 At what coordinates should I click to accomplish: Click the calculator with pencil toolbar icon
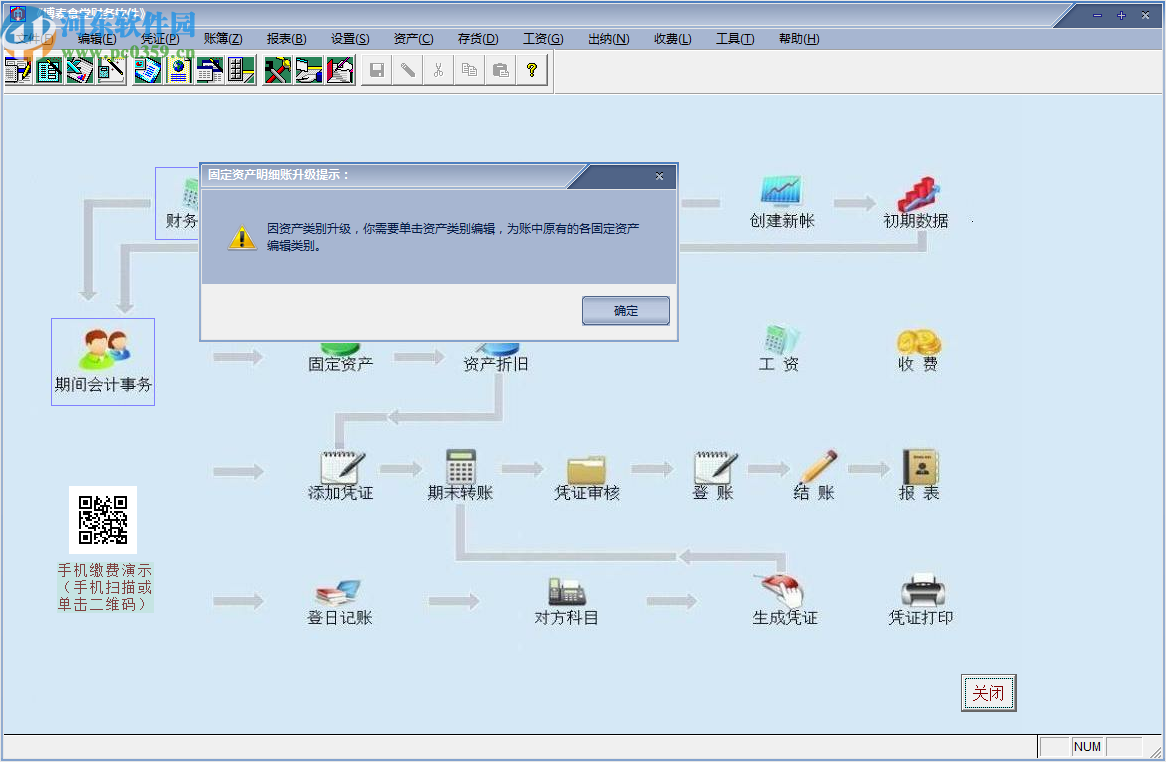(x=111, y=71)
